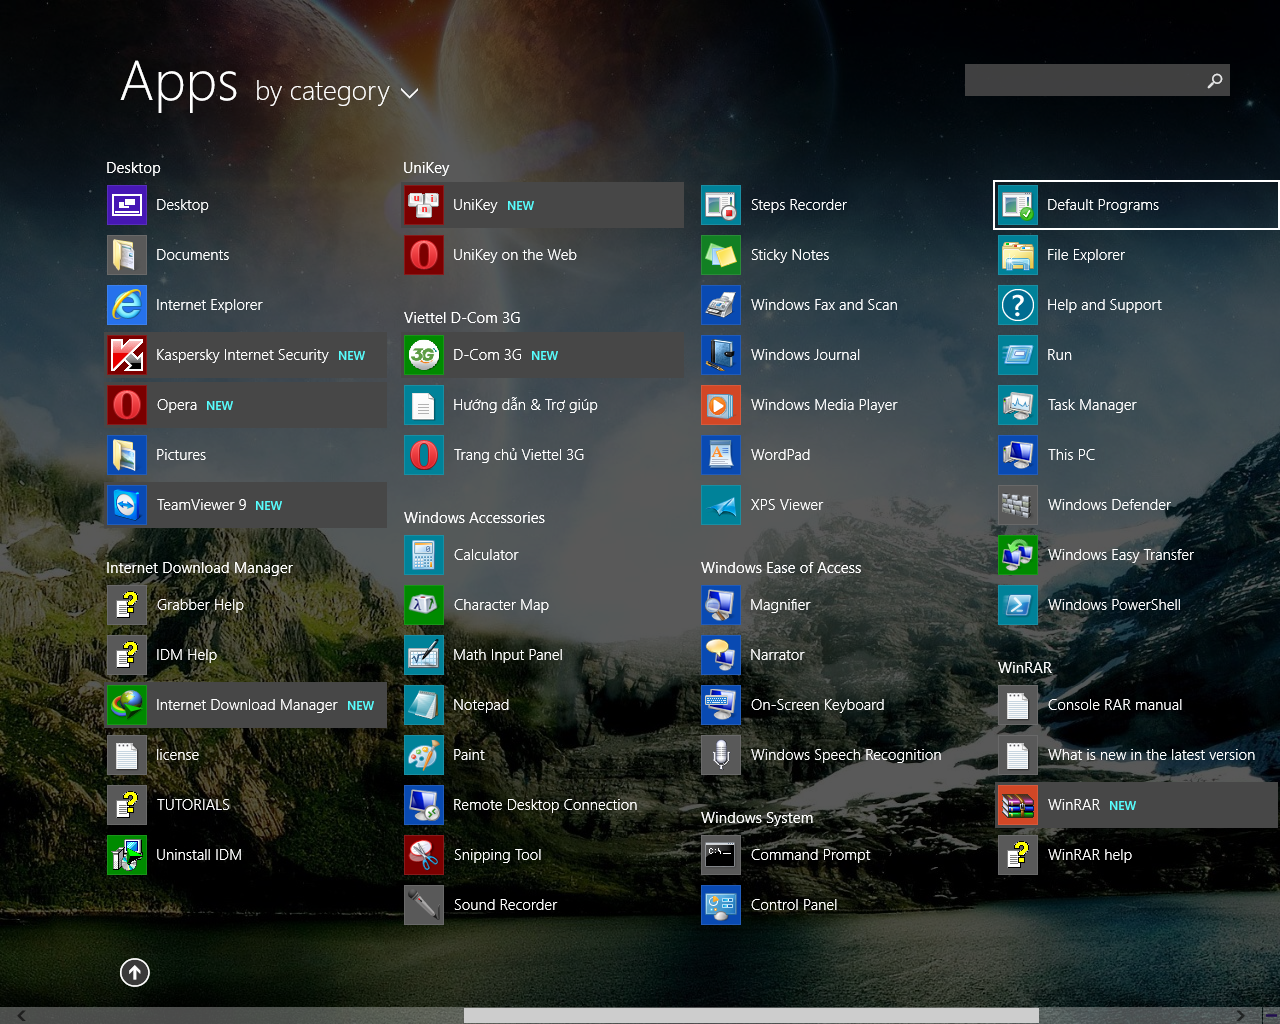Click the 'WinRAR' group header
1280x1024 pixels.
[x=1025, y=668]
